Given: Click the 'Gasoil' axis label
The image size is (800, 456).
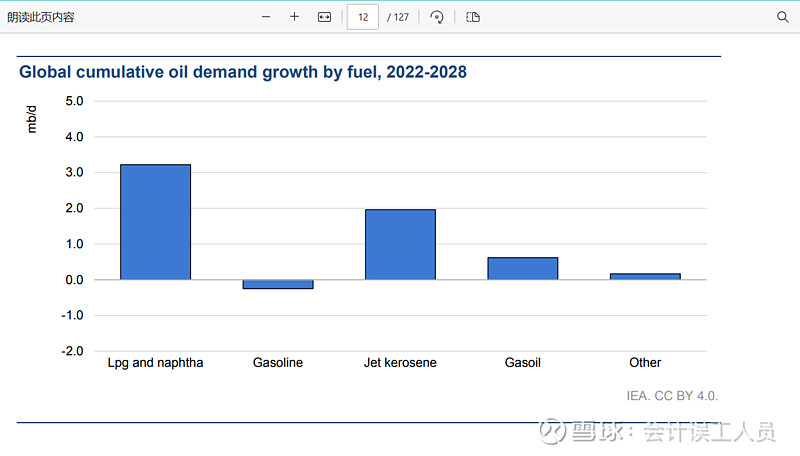Looking at the screenshot, I should 522,363.
